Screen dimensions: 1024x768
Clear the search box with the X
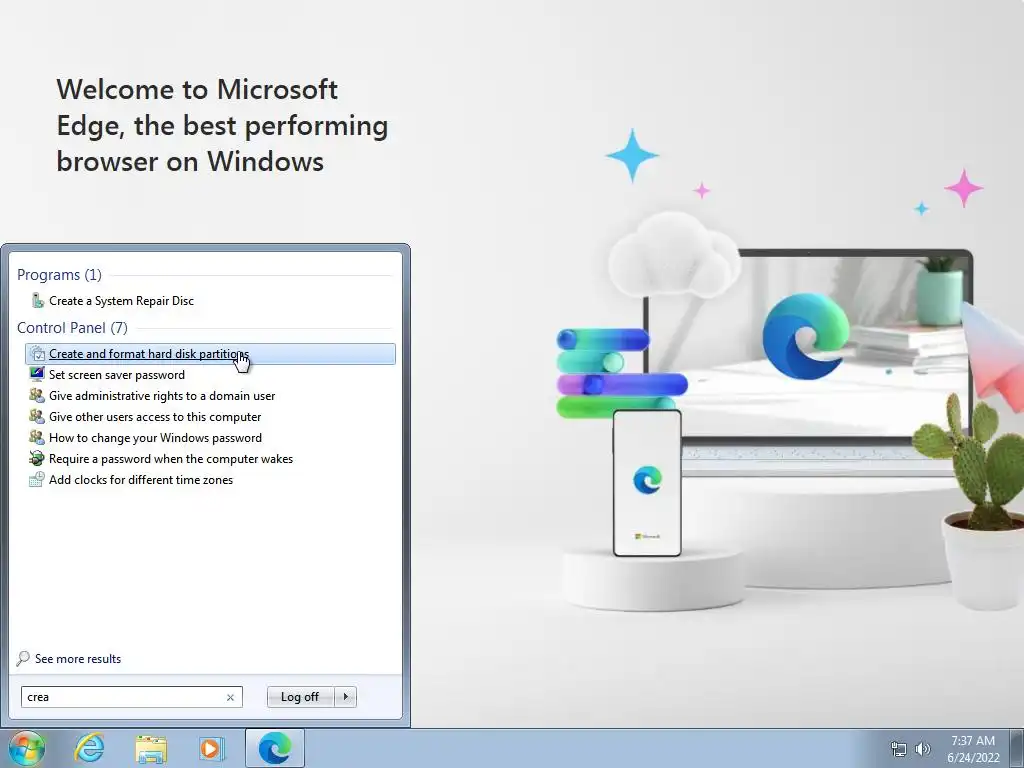(x=230, y=697)
